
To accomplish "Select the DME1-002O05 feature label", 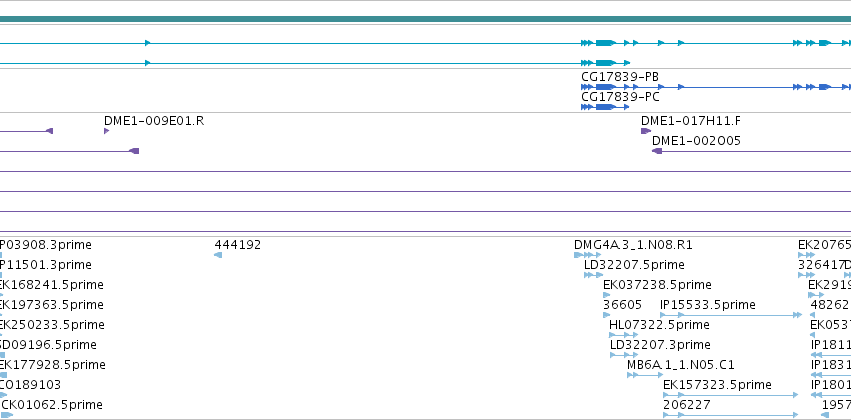I will [696, 141].
